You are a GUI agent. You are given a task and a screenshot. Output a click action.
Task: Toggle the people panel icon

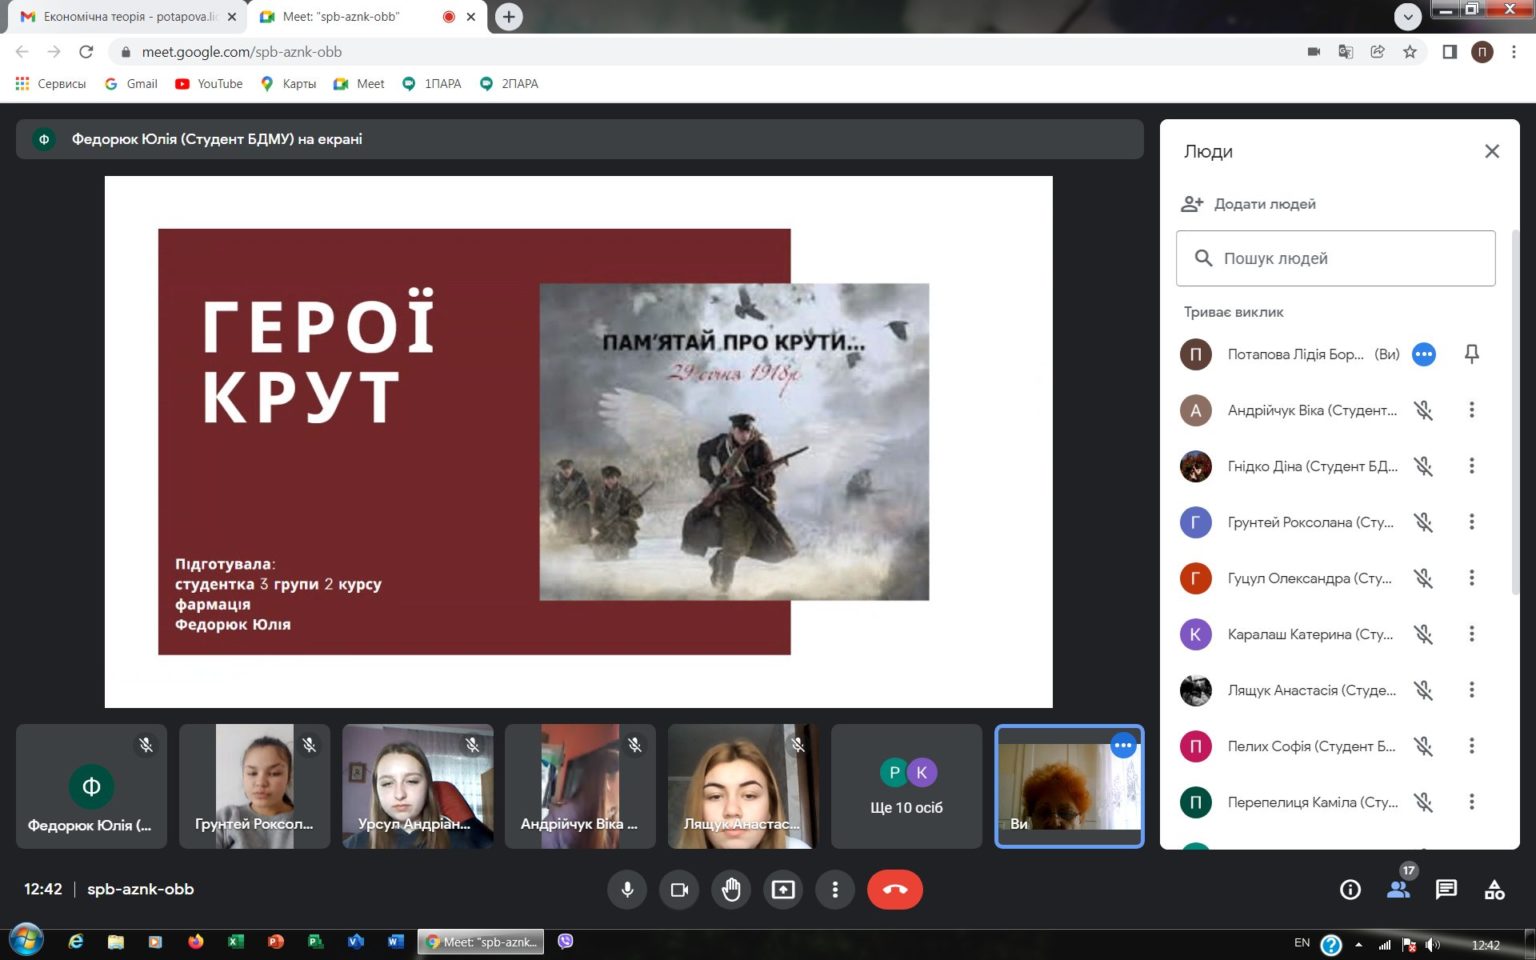[1398, 889]
